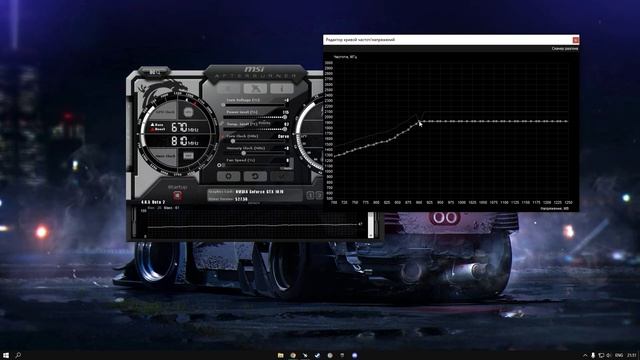The width and height of the screenshot is (640, 360).
Task: Open the round blue-white app at the taskbar's right end
Action: (354, 356)
